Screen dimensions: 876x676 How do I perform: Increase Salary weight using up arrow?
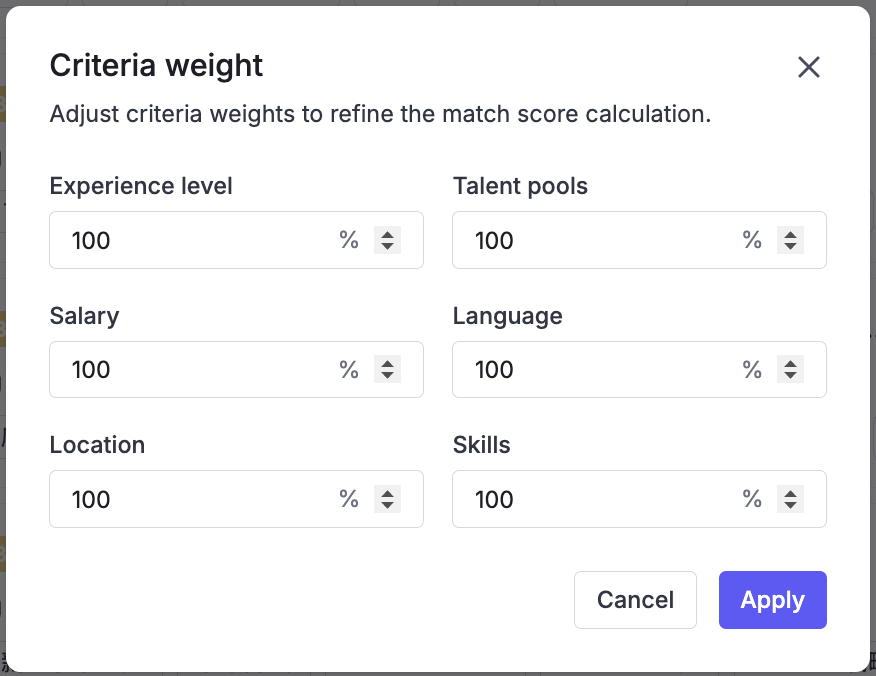point(387,363)
